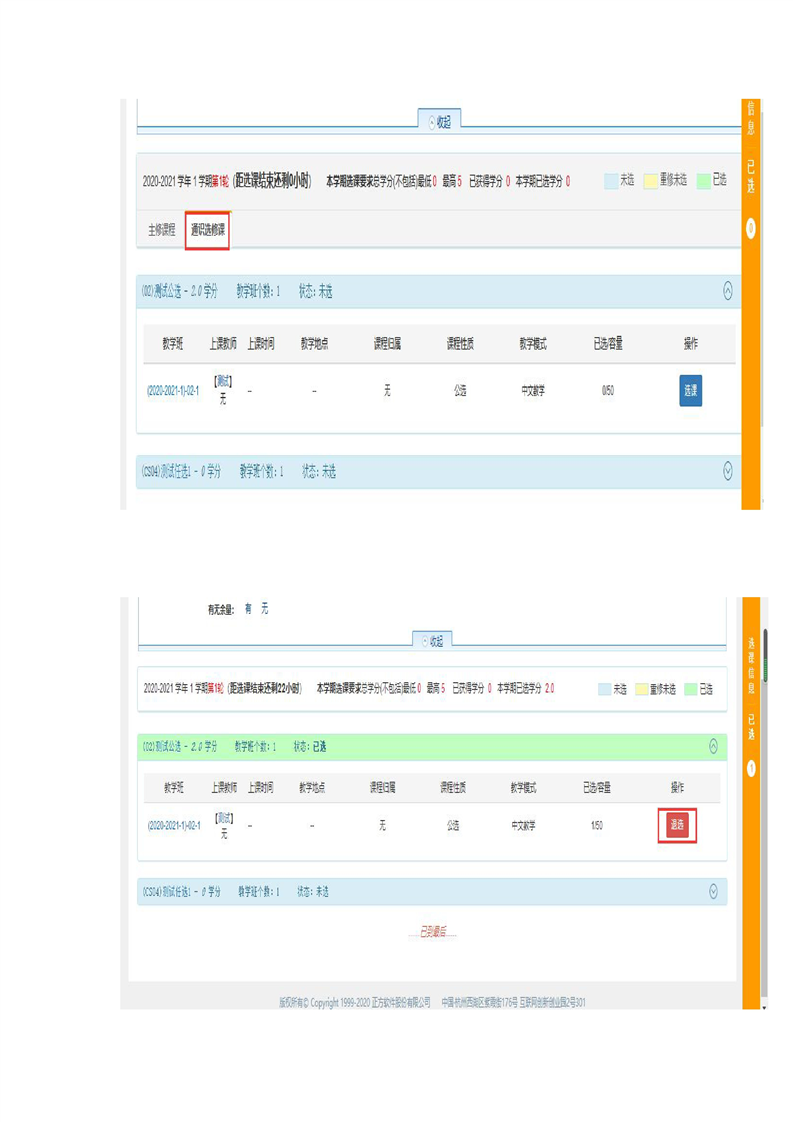Click the page's vertical scrollbar thumb

pyautogui.click(x=765, y=655)
